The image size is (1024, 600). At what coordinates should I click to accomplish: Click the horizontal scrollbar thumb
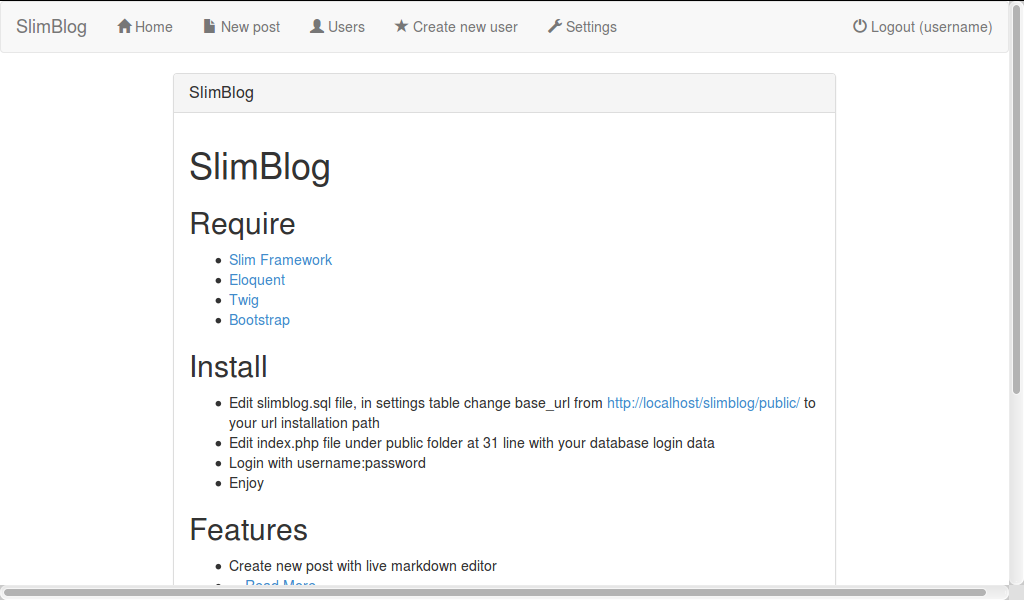494,593
